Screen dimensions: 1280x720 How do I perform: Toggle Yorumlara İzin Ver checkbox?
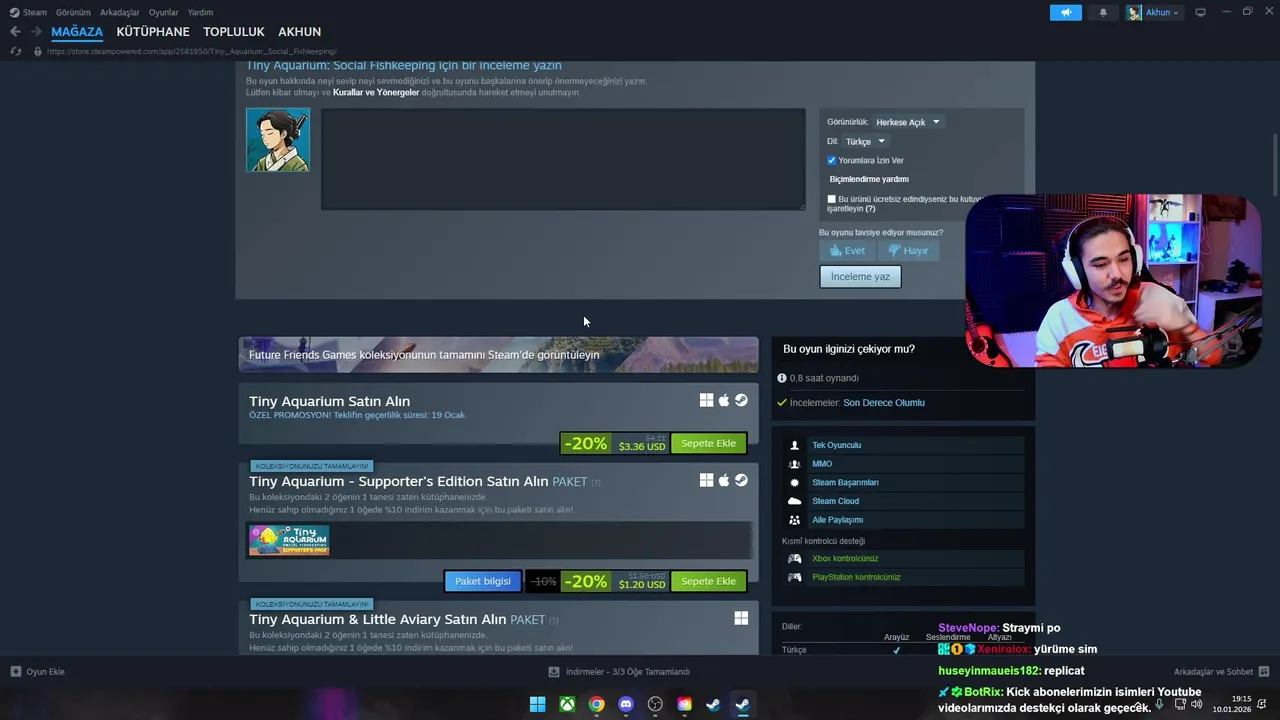(831, 160)
